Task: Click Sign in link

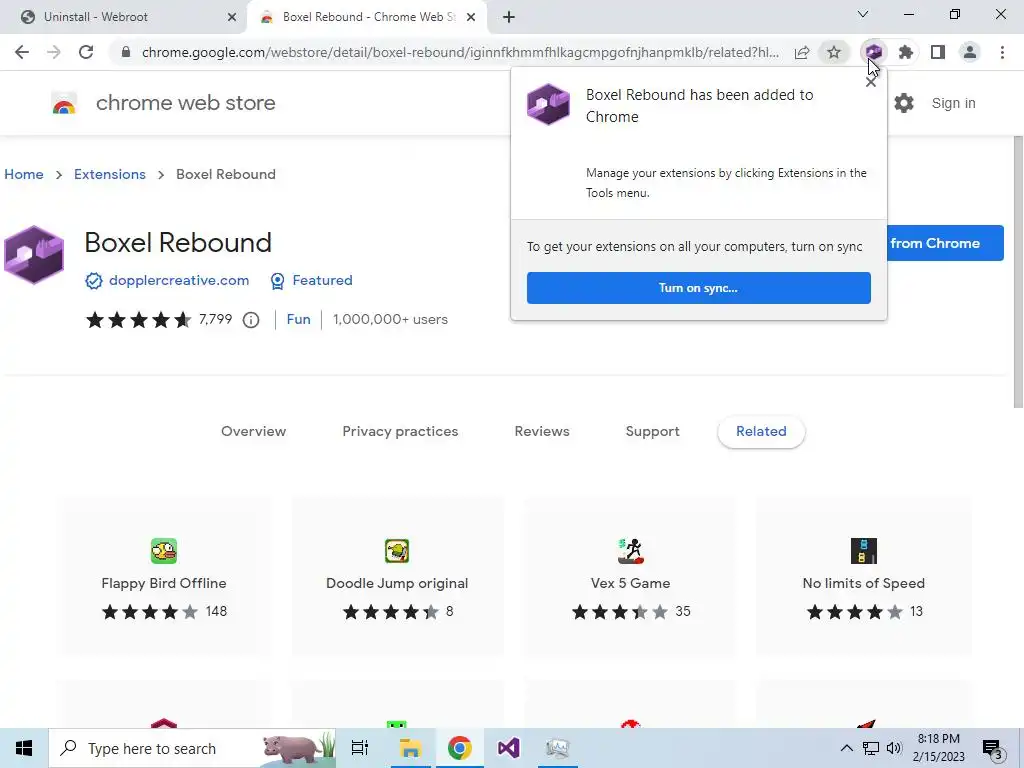Action: 953,103
